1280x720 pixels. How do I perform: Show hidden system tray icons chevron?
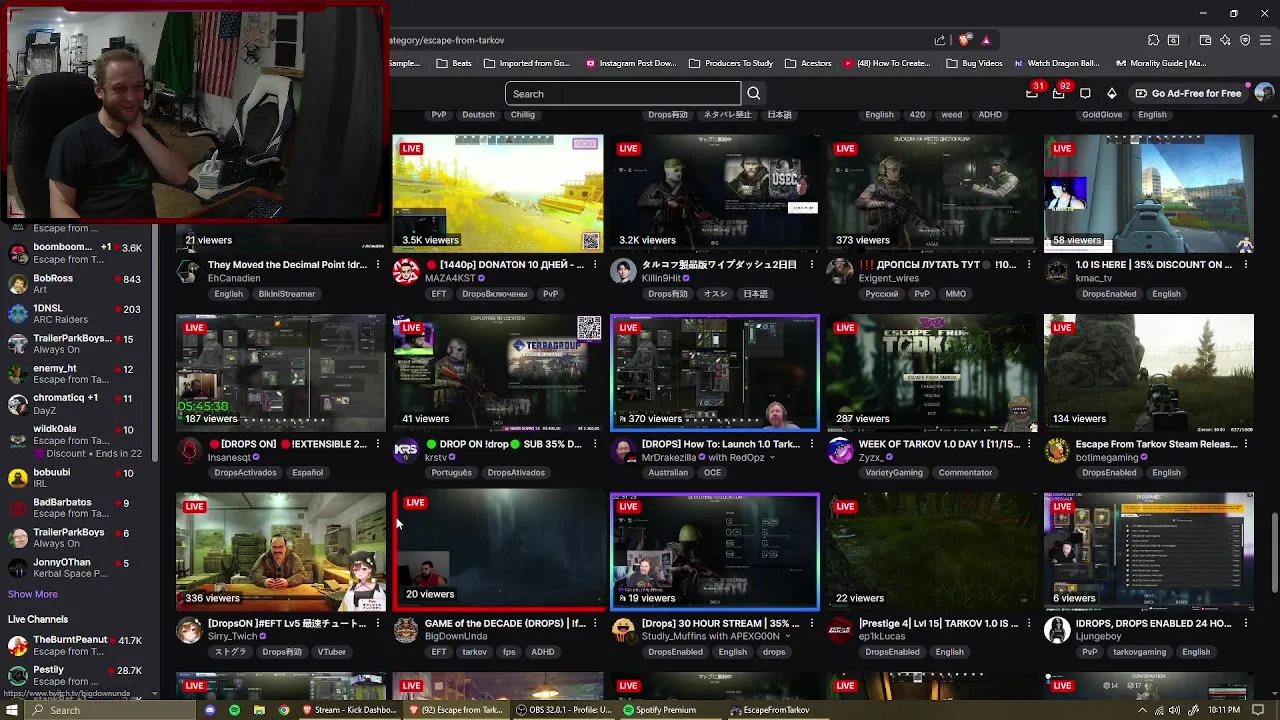(1143, 710)
